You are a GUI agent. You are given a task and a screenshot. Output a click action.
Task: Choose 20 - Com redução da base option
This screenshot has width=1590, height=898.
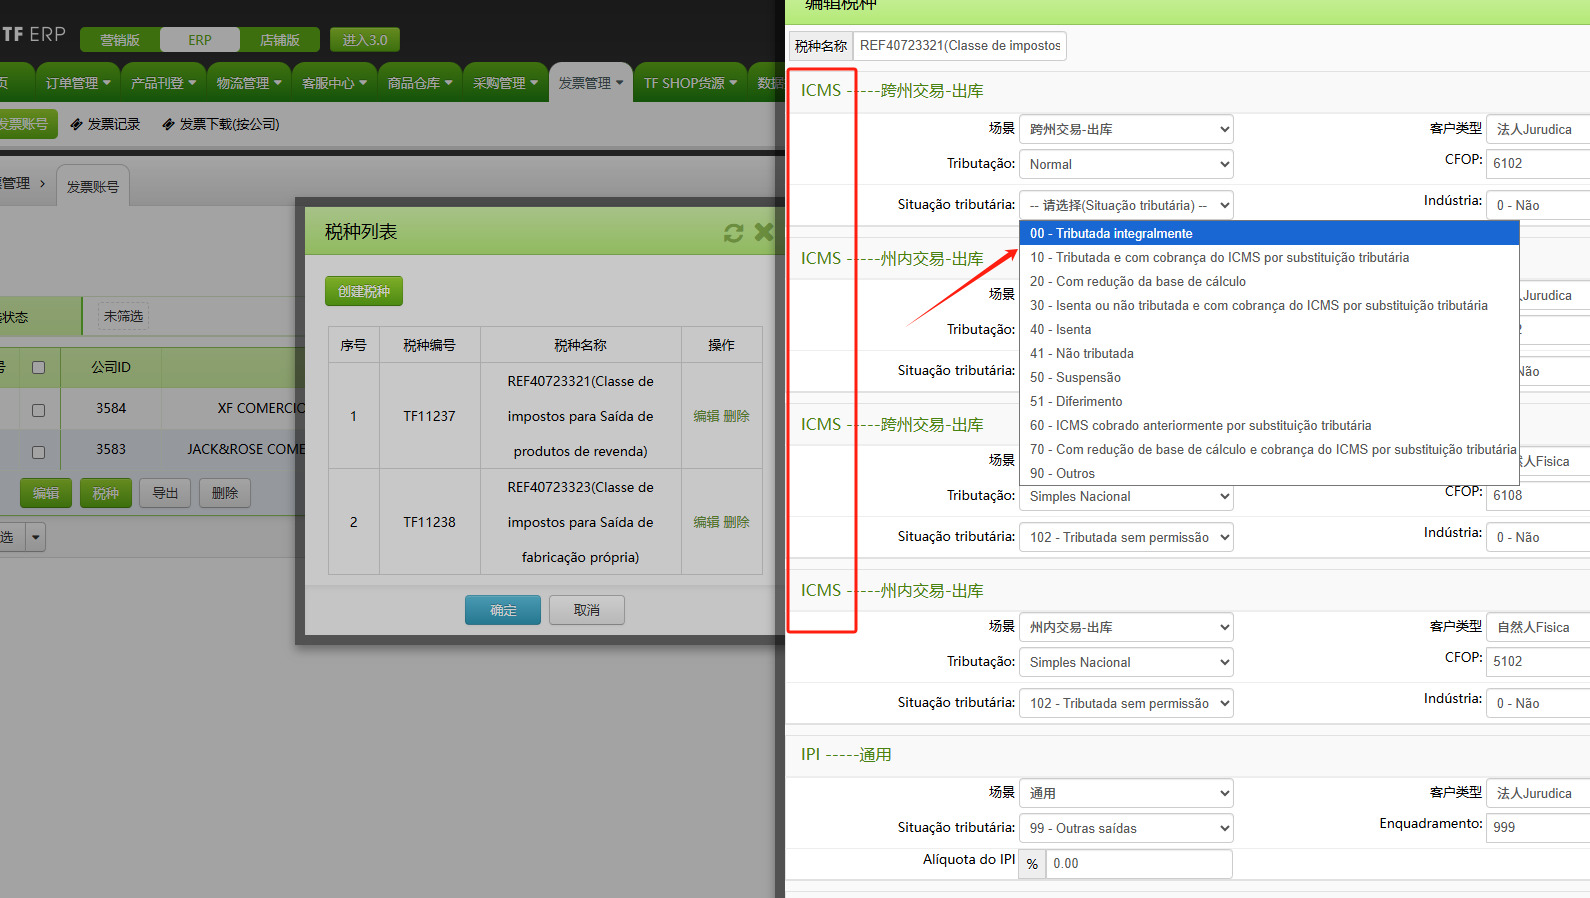point(1137,281)
